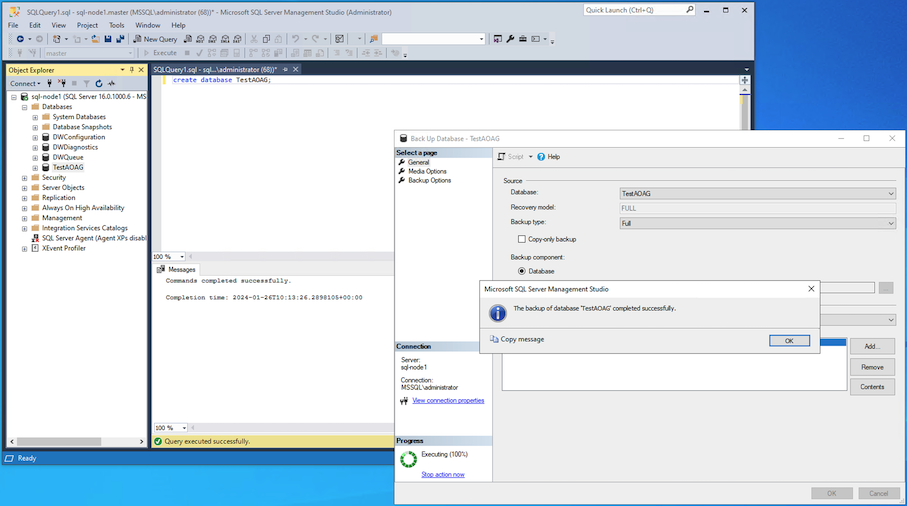Click the Find in Files icon
Viewport: 907px width, 506px height.
(374, 39)
